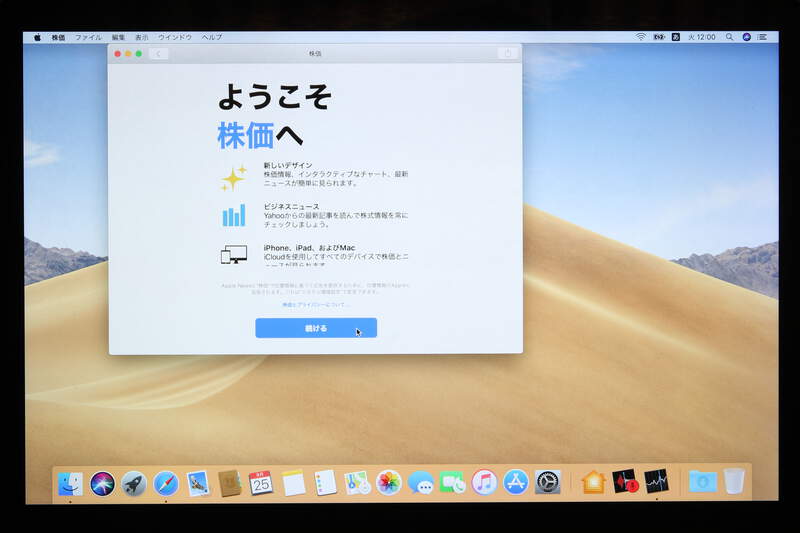Open the ウインドウ menu
Viewport: 800px width, 533px height.
174,37
